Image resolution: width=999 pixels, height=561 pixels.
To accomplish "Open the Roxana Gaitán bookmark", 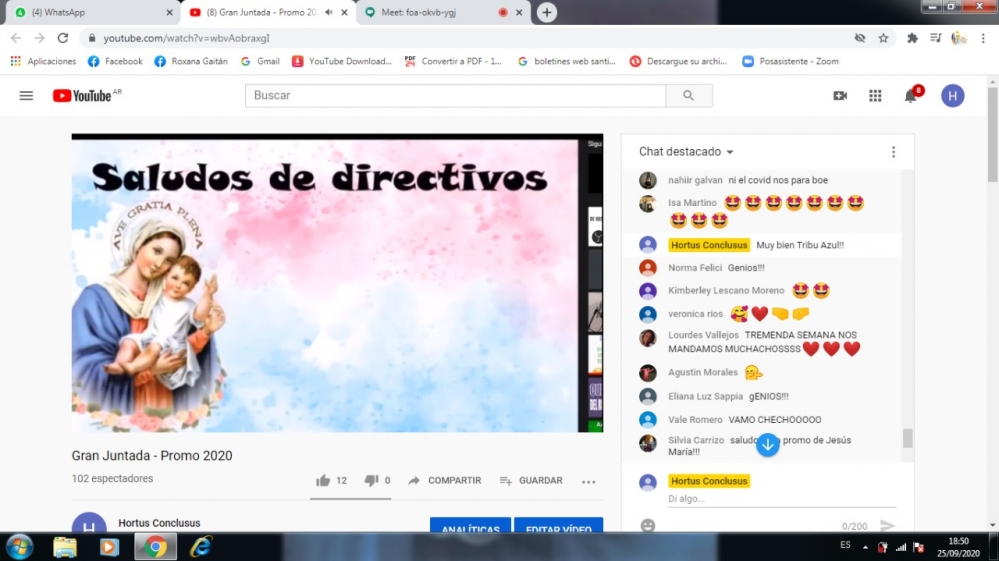I will 191,61.
